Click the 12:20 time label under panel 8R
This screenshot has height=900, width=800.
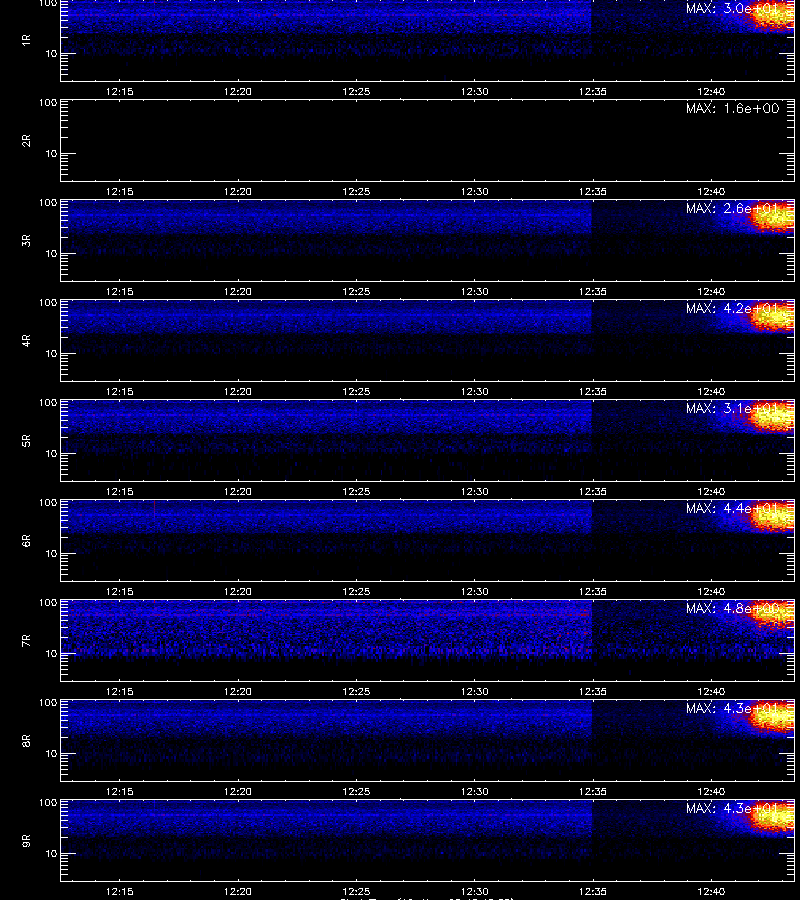[238, 792]
